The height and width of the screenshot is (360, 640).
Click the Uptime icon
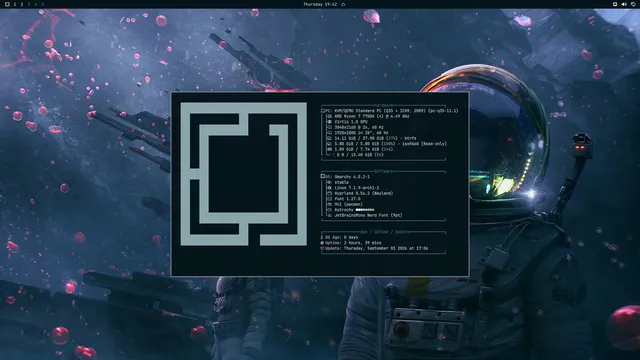322,243
